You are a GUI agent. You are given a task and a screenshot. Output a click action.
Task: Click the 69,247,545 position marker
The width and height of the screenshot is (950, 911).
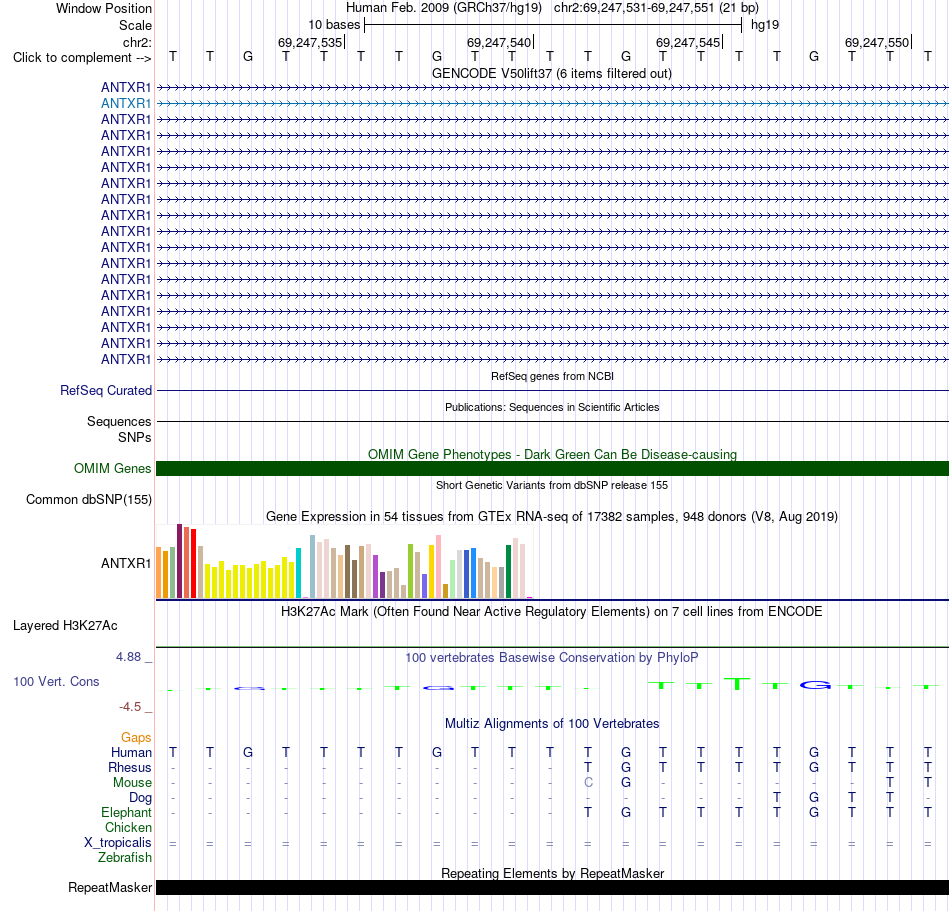point(689,42)
